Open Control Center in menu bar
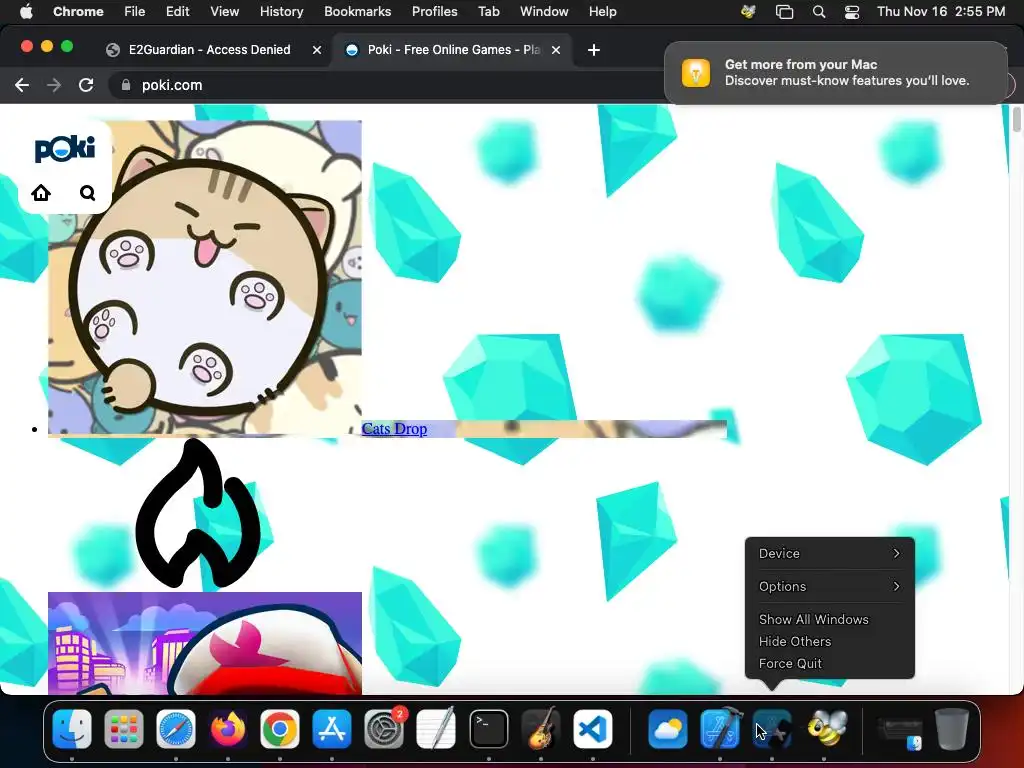This screenshot has height=768, width=1024. (852, 12)
